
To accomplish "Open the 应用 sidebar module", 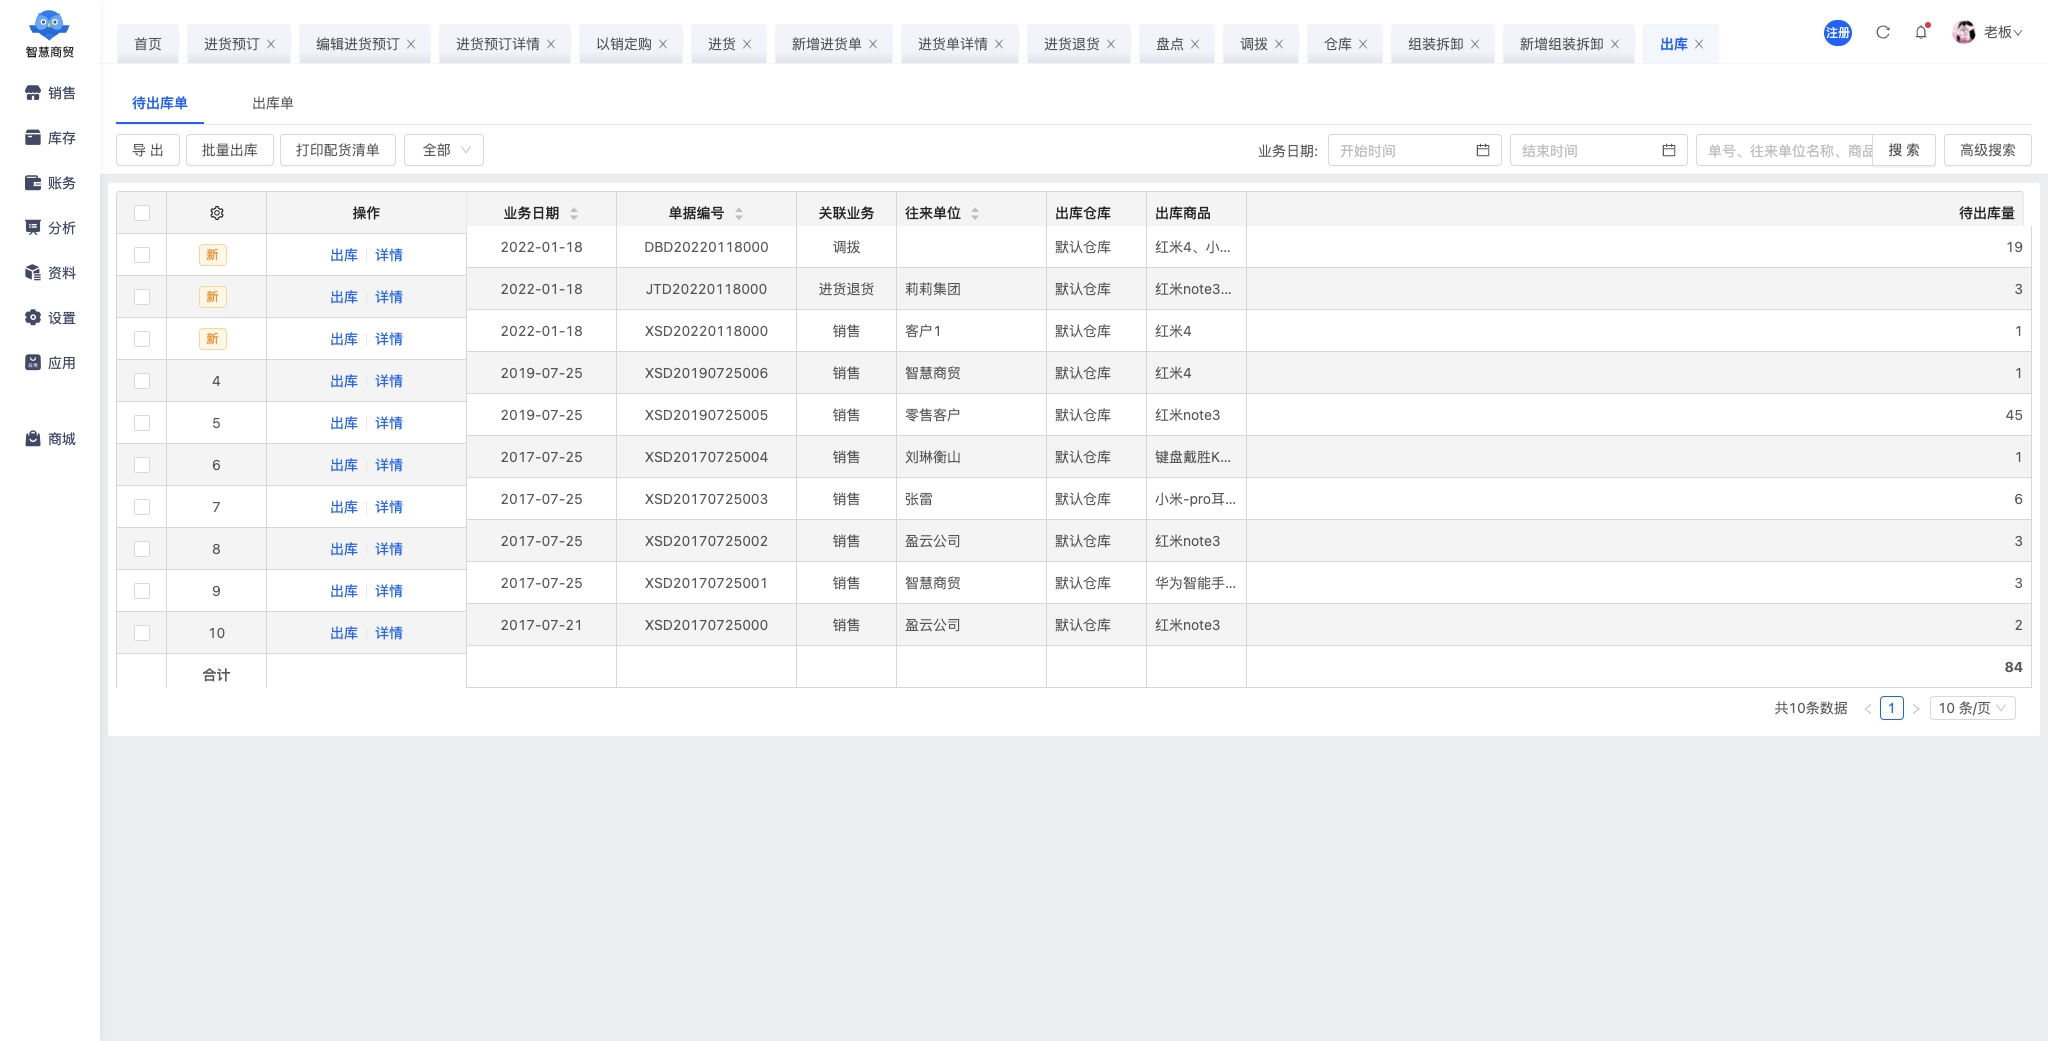I will [x=50, y=363].
